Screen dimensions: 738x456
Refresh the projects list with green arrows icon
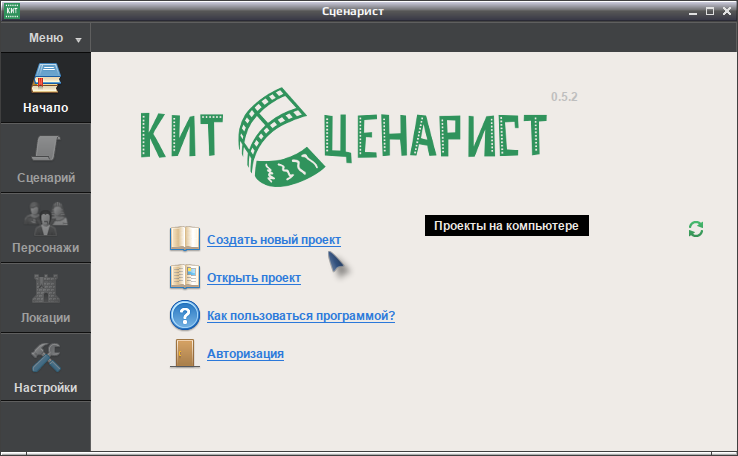point(696,229)
